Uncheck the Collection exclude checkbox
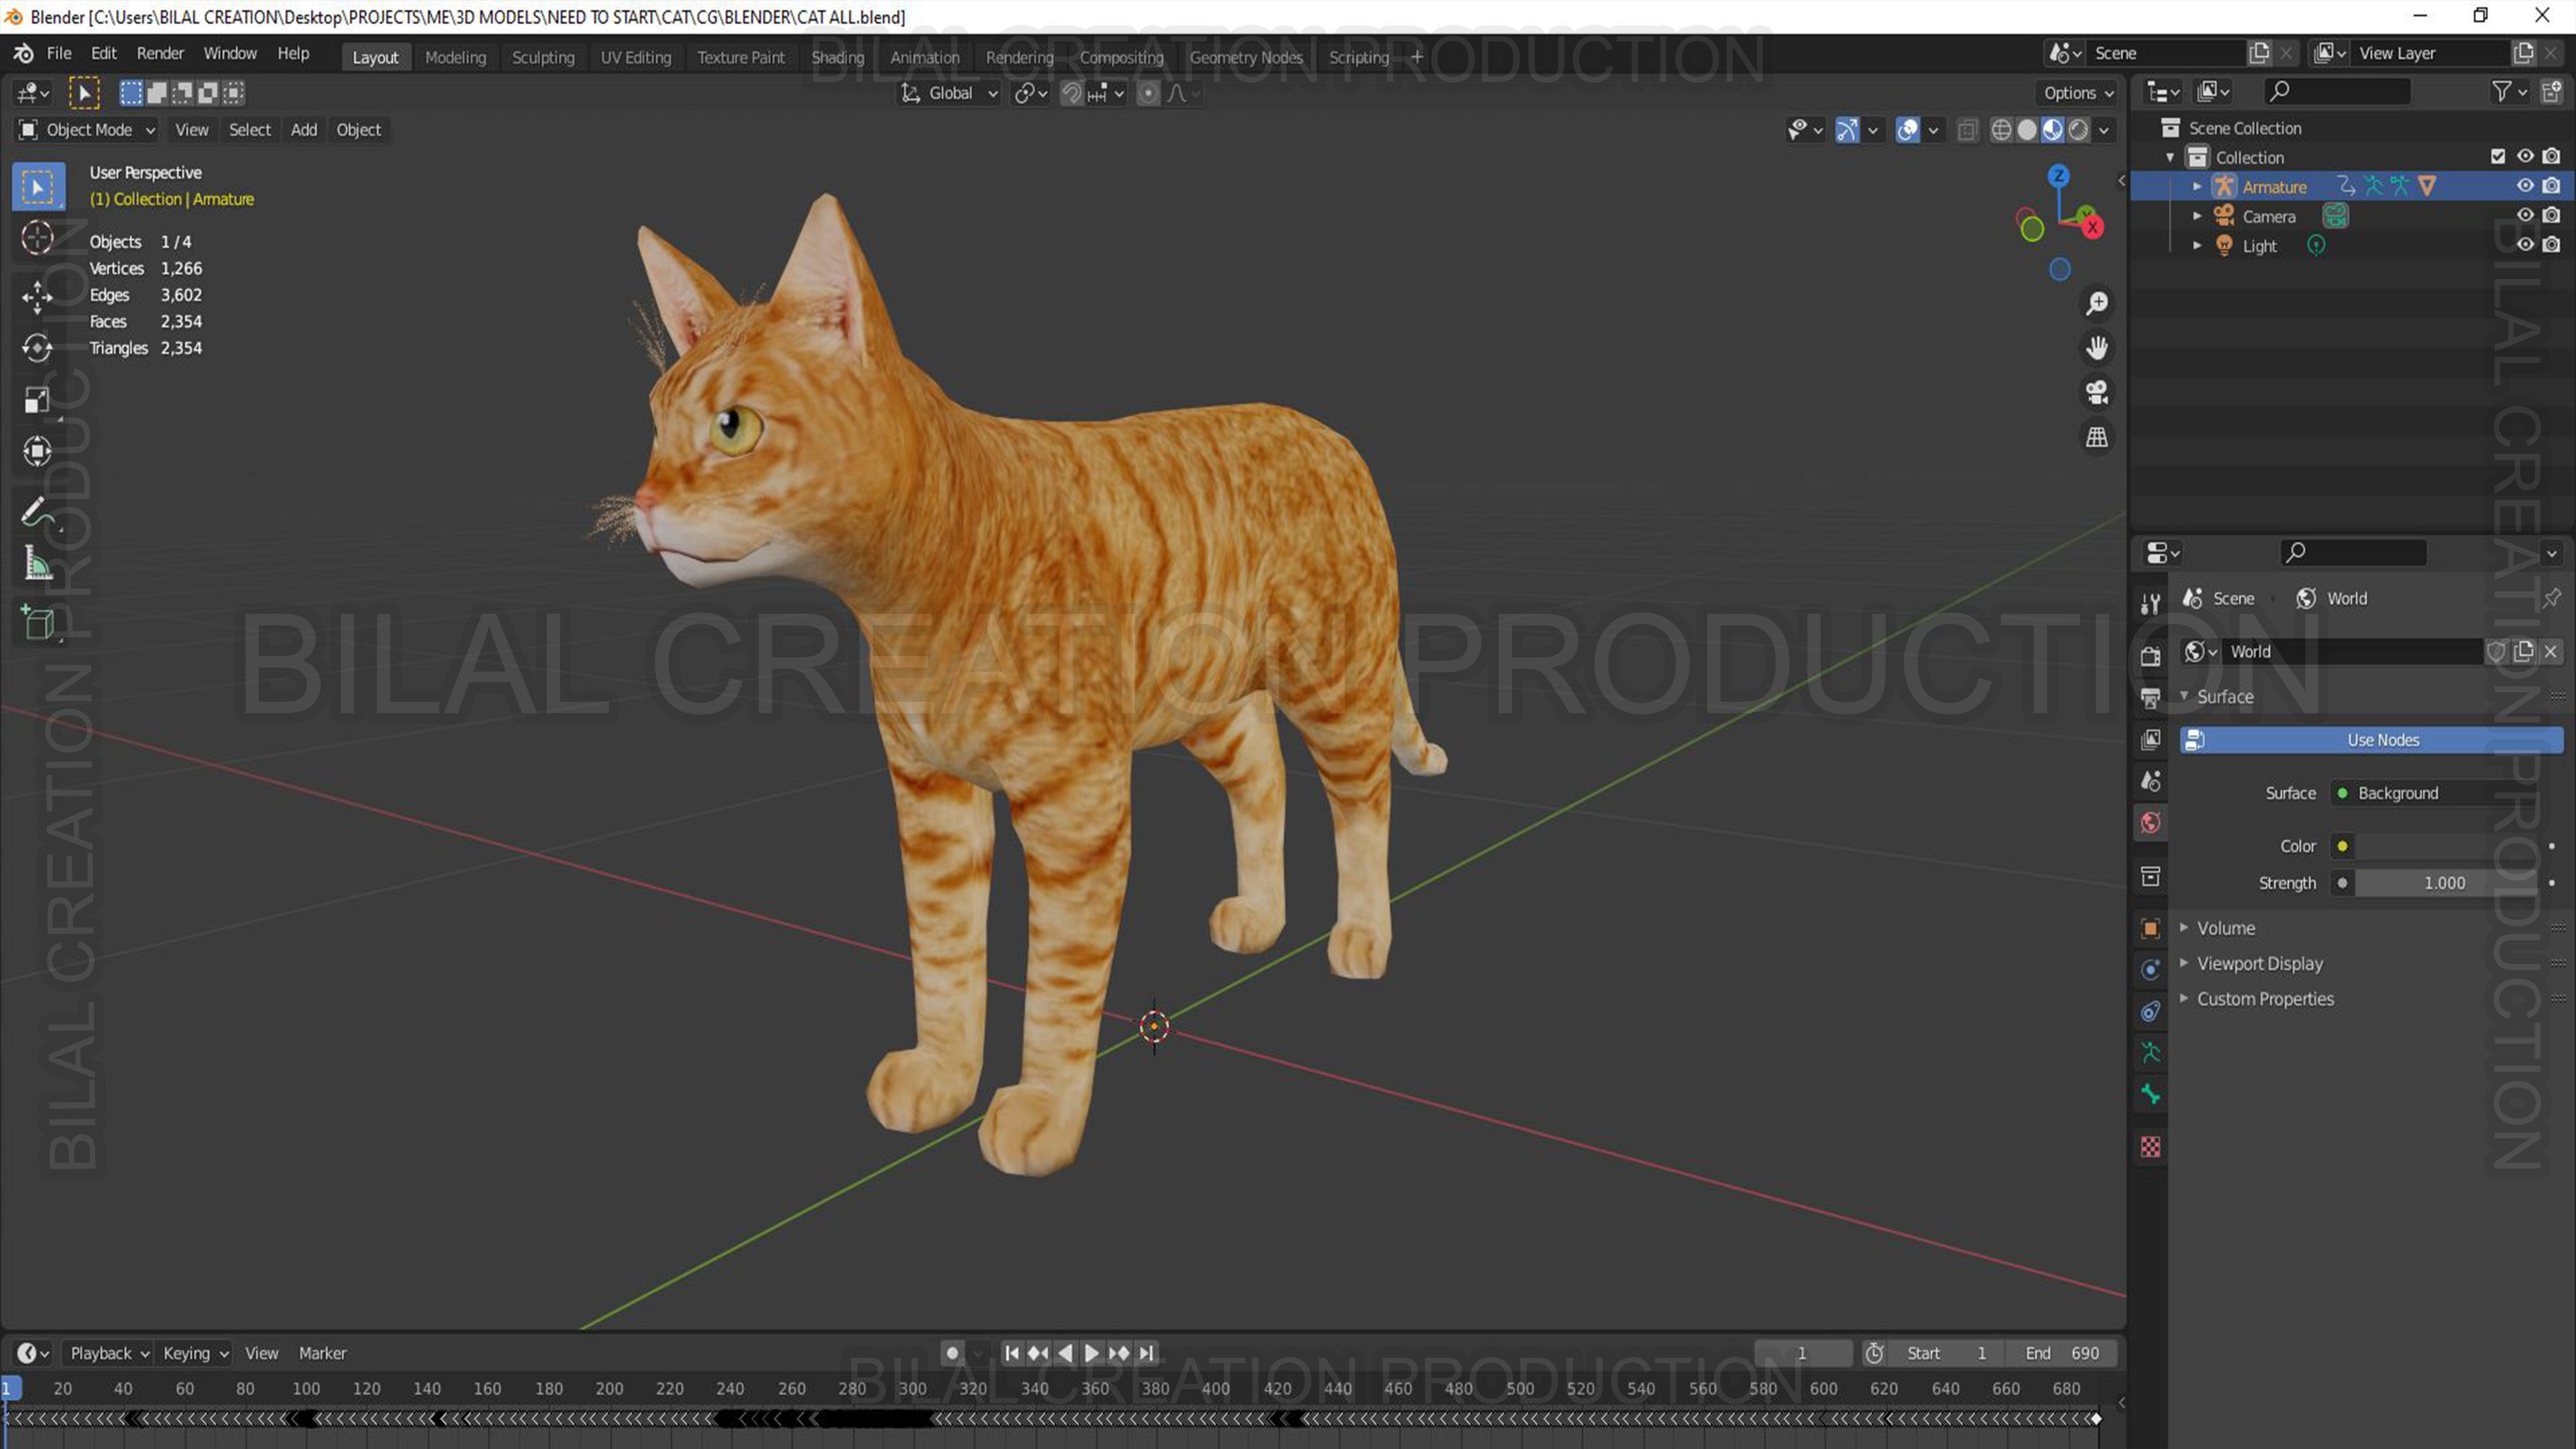 pos(2497,156)
